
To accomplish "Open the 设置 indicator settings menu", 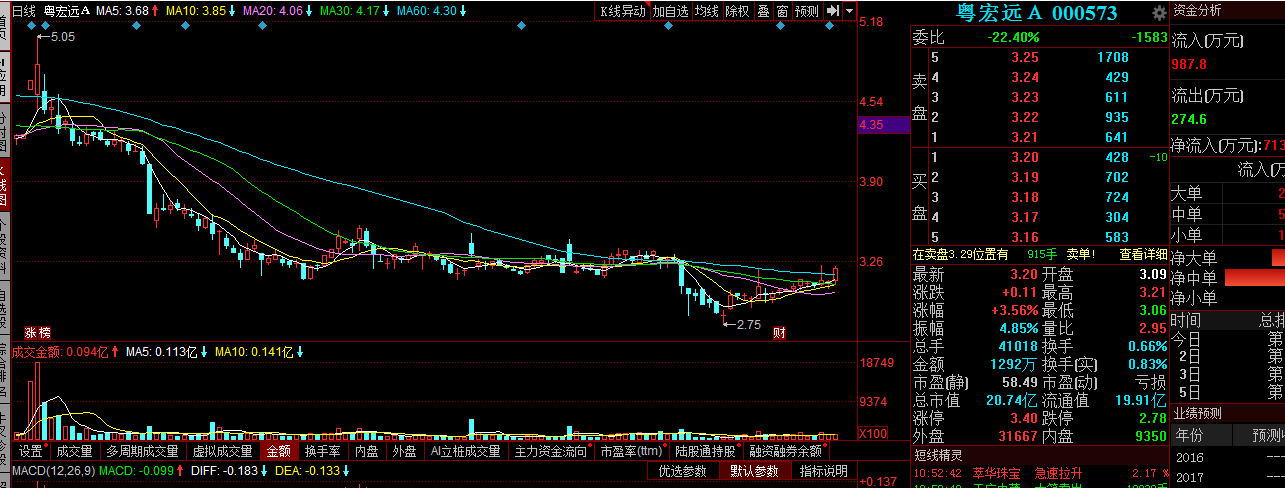I will coord(31,451).
